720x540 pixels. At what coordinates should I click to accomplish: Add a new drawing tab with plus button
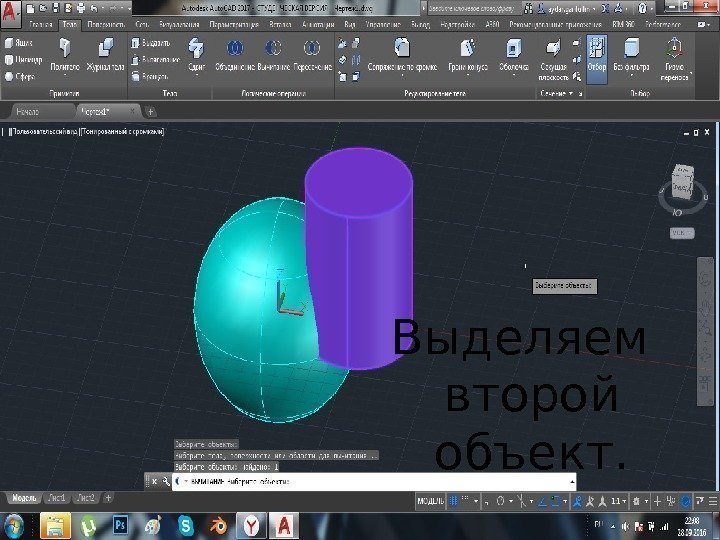(x=150, y=112)
